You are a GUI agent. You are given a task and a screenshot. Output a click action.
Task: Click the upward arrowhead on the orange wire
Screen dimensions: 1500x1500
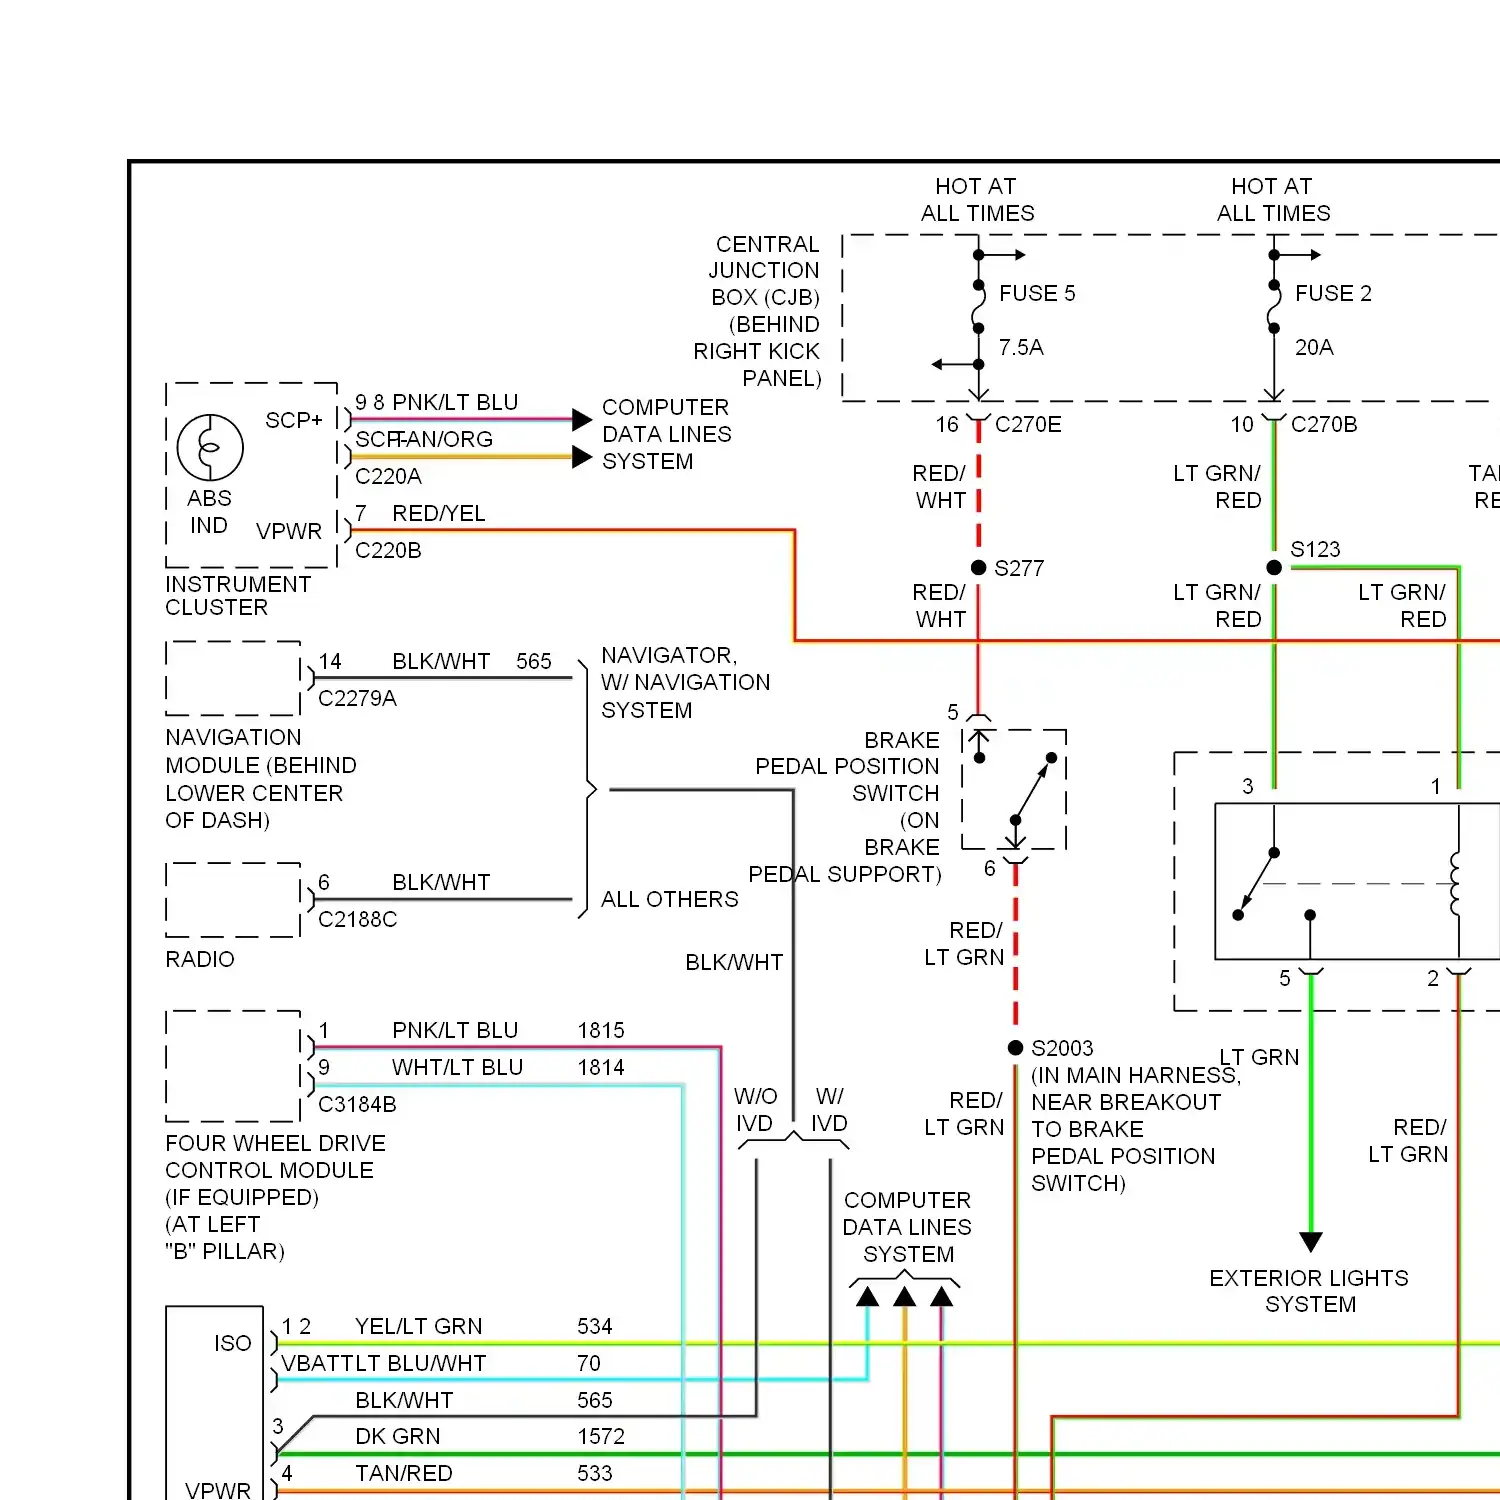905,1297
